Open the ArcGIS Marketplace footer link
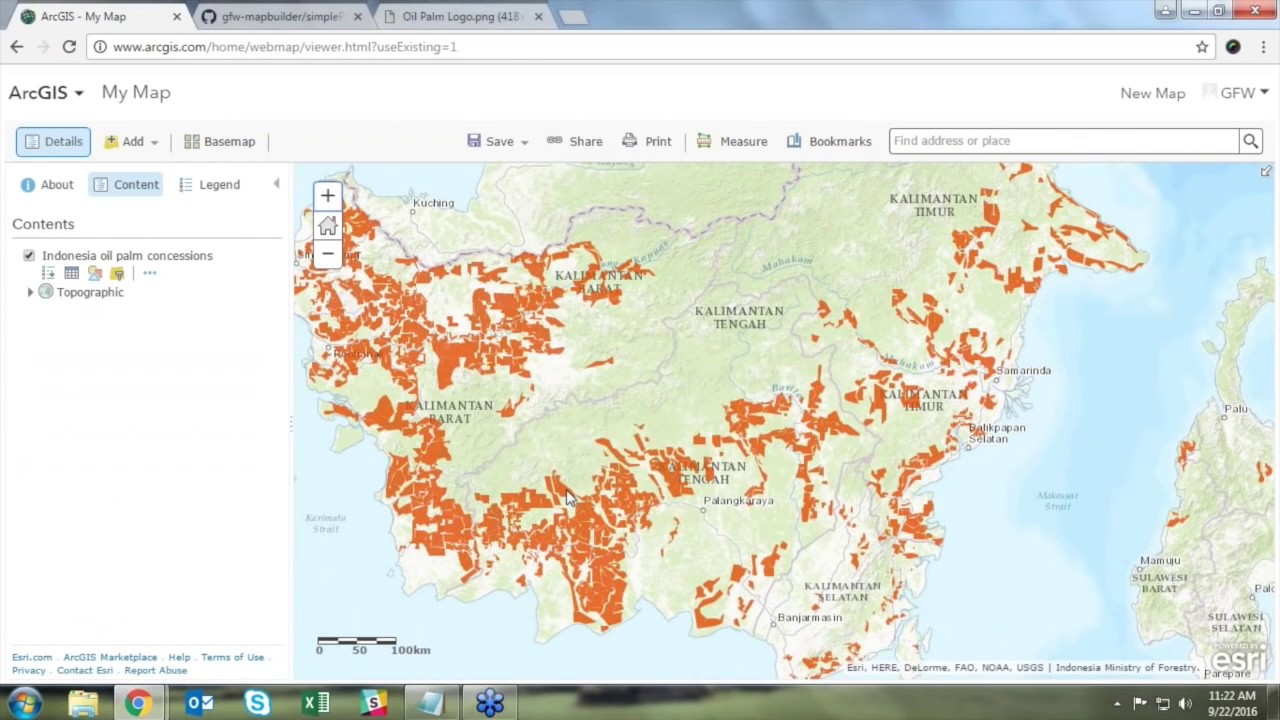The width and height of the screenshot is (1280, 720). tap(110, 657)
